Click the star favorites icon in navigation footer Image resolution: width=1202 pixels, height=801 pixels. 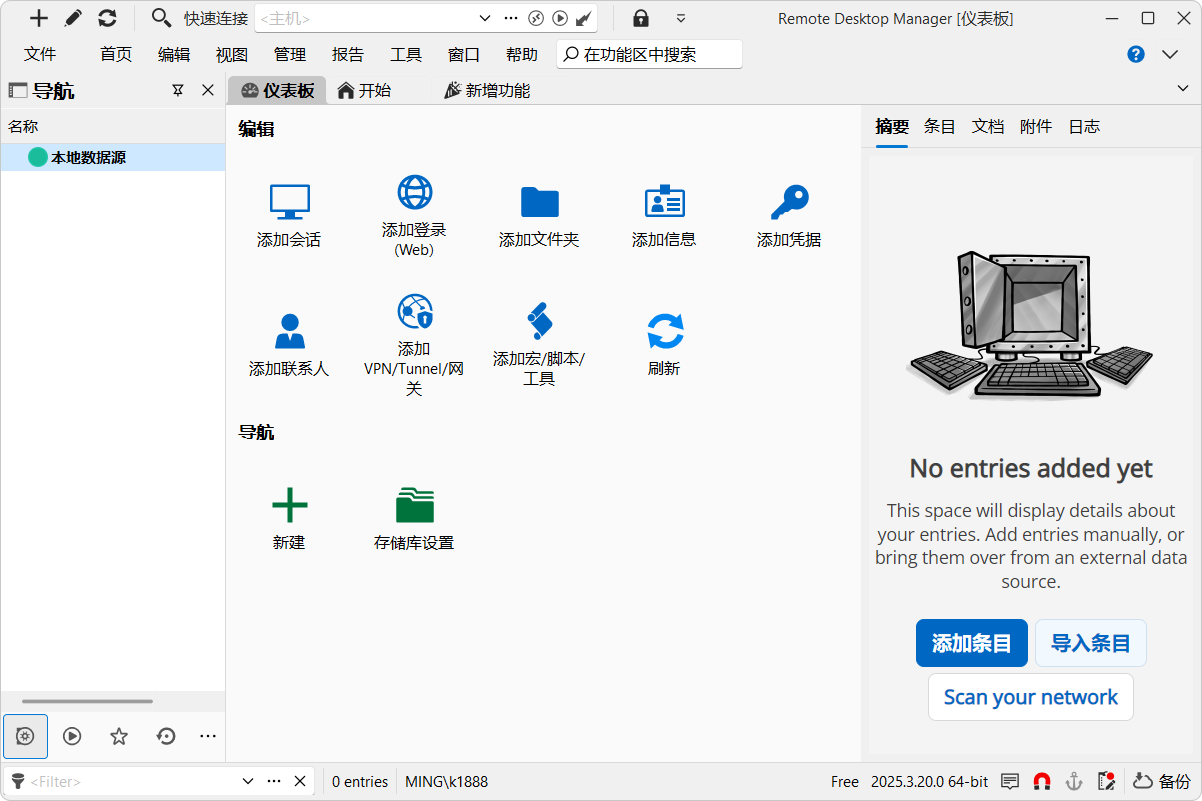coord(119,736)
